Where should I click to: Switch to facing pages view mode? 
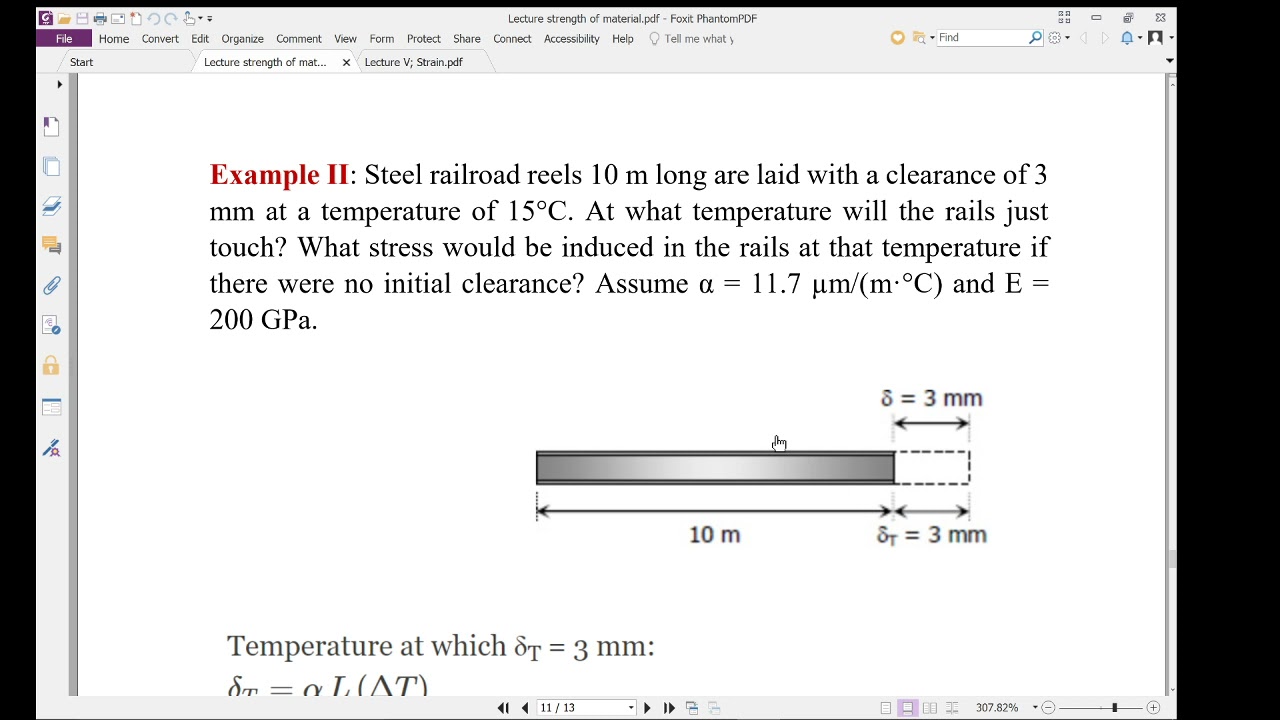[x=929, y=708]
